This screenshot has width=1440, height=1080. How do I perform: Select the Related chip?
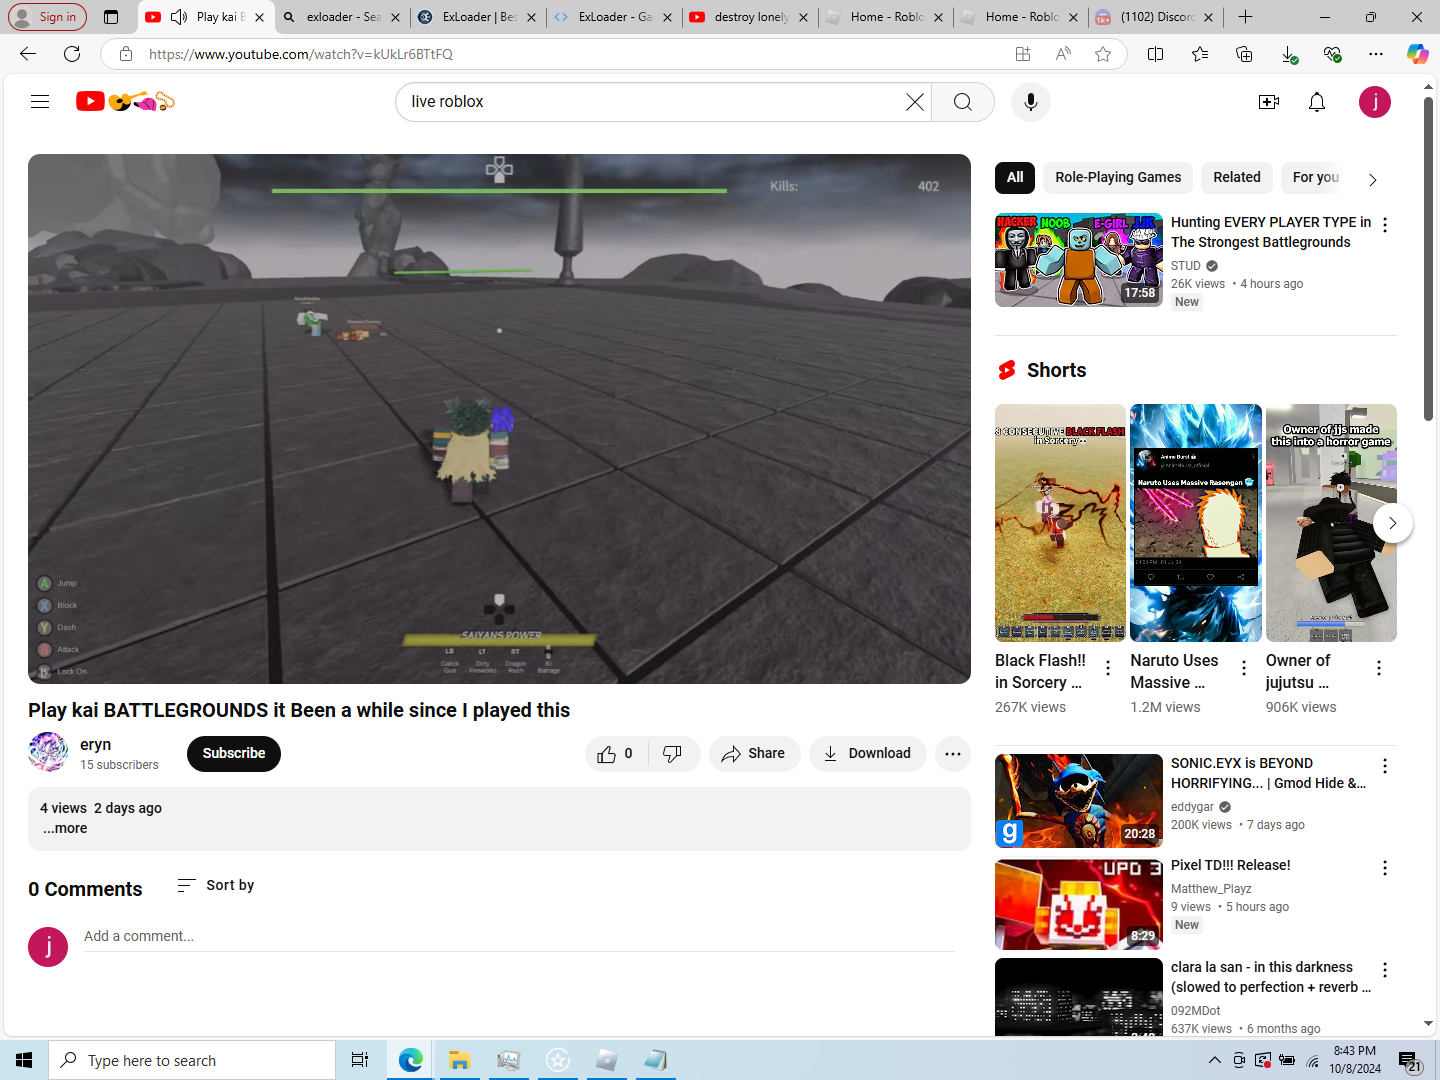(1237, 177)
